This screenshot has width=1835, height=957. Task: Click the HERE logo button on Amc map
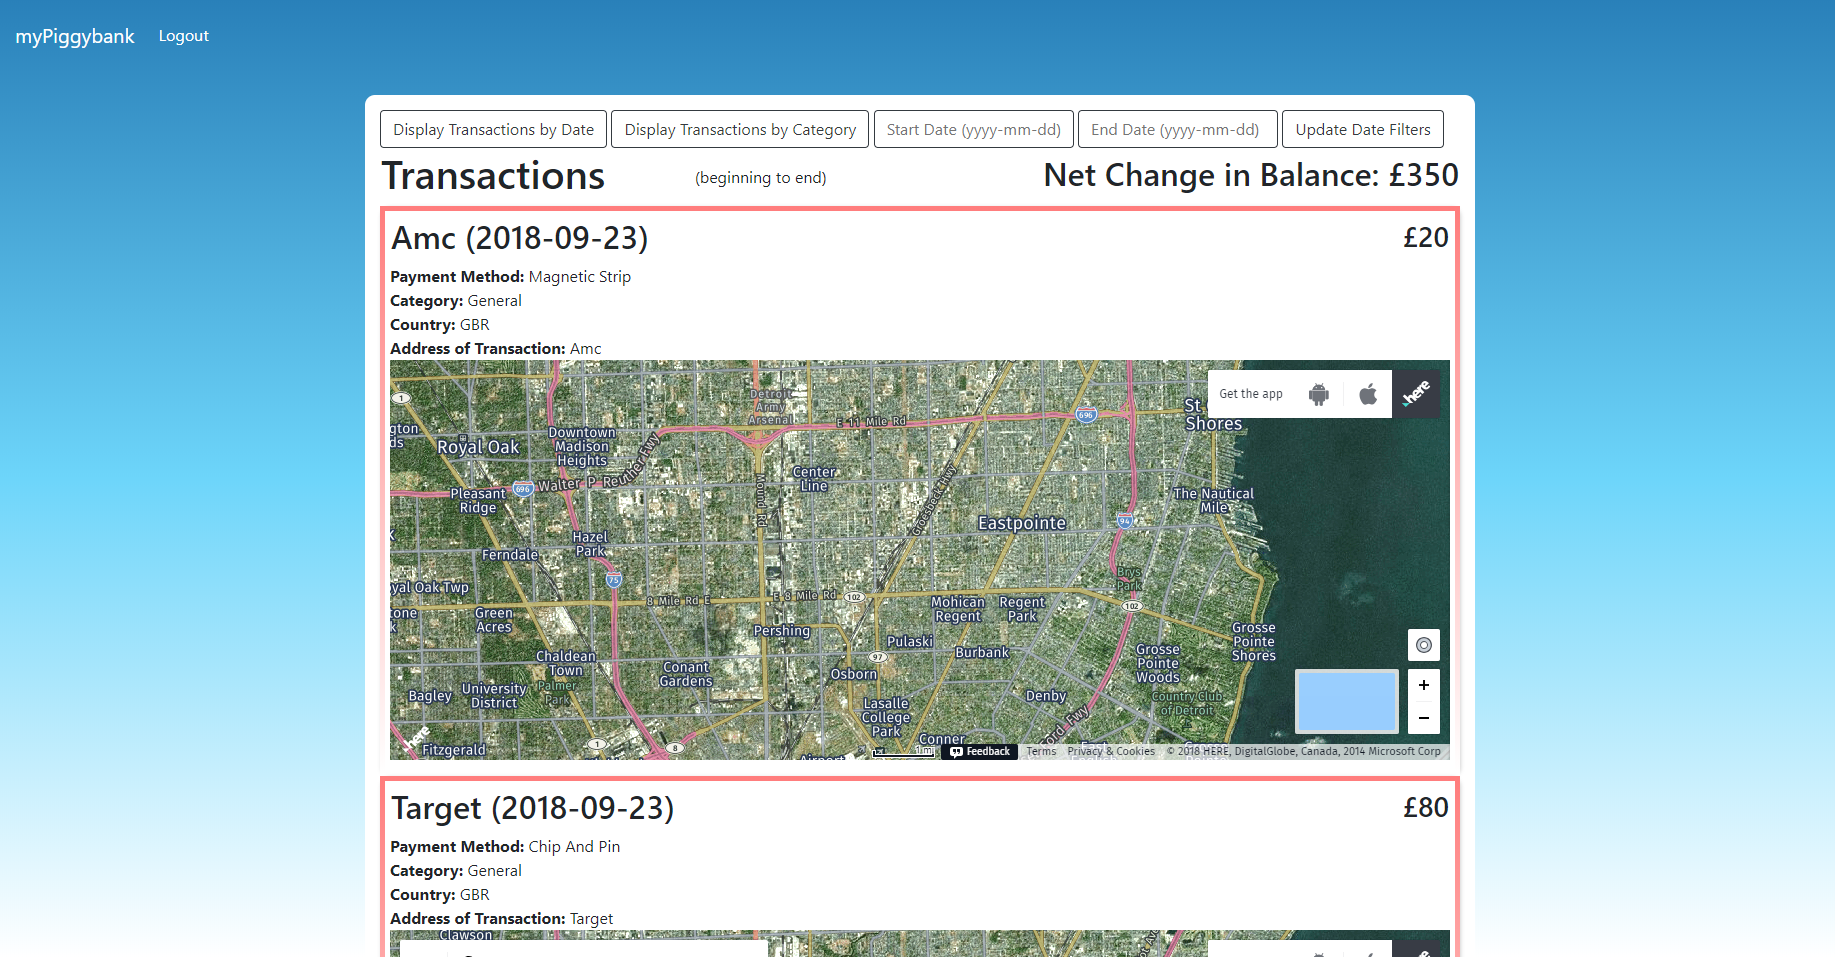[x=1416, y=394]
